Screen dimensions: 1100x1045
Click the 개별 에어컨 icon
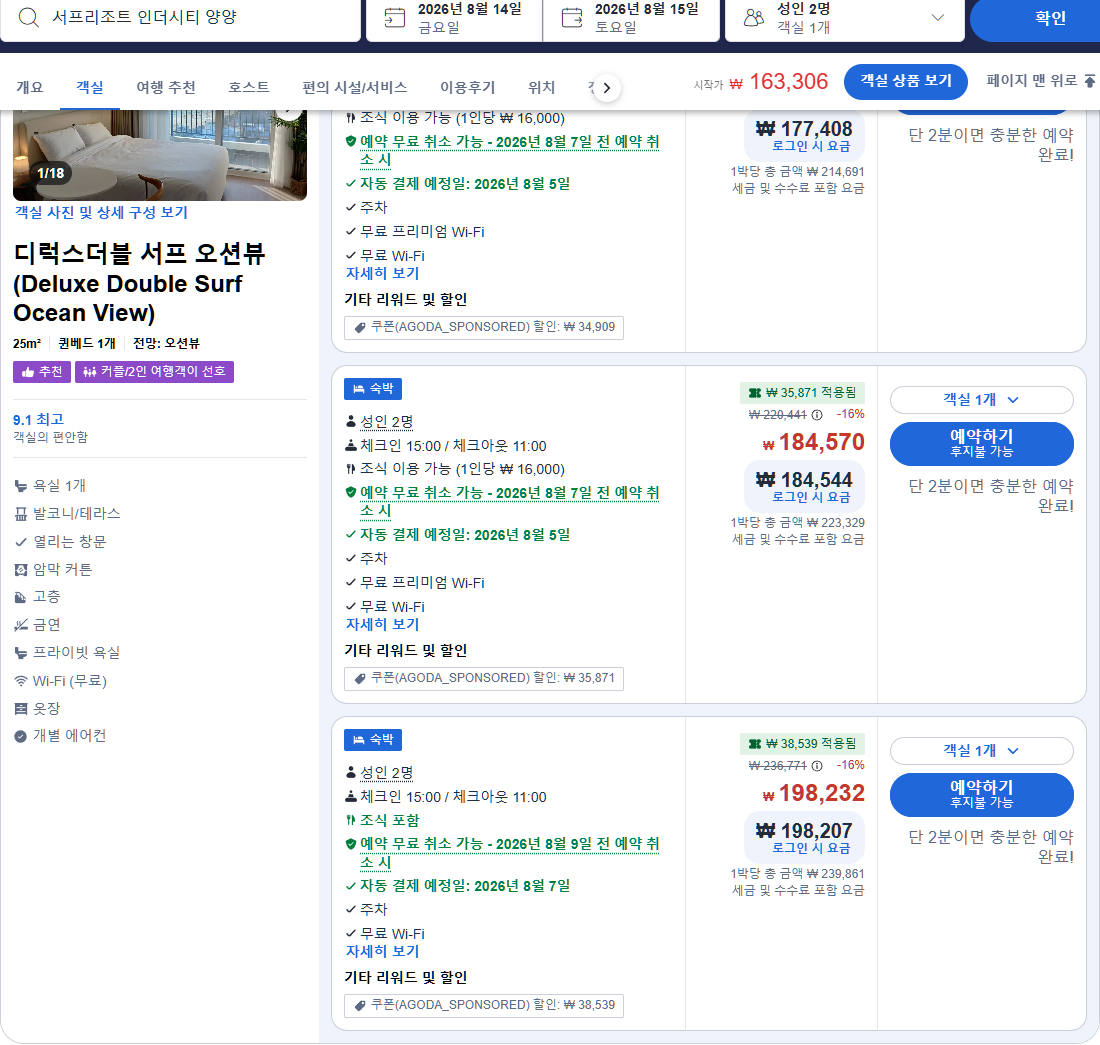(x=21, y=736)
